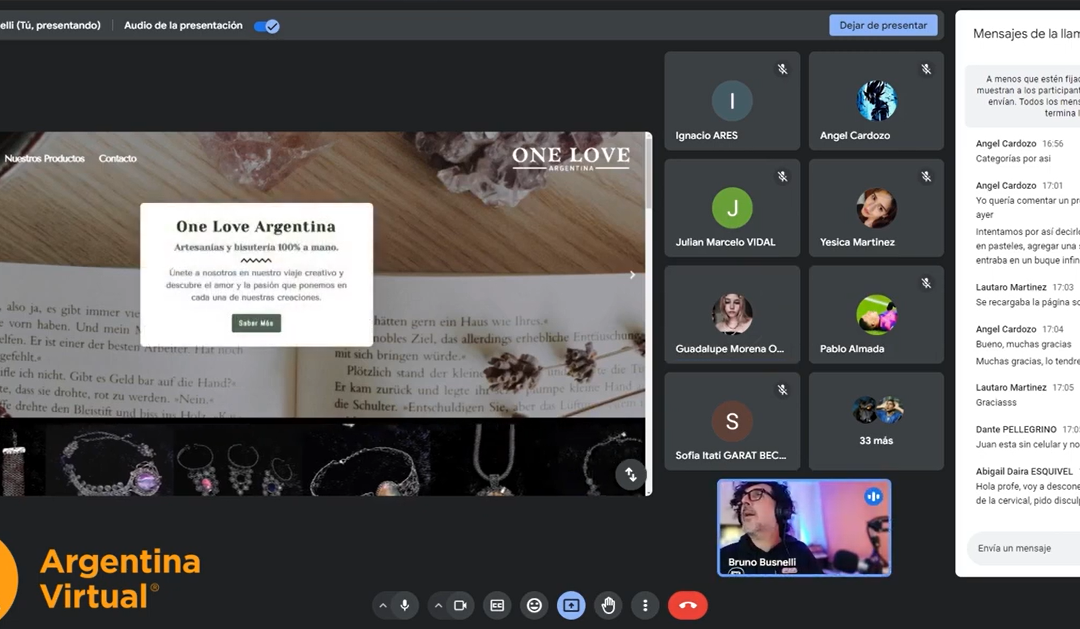The height and width of the screenshot is (629, 1080).
Task: Hang up with the red phone button
Action: [x=687, y=606]
